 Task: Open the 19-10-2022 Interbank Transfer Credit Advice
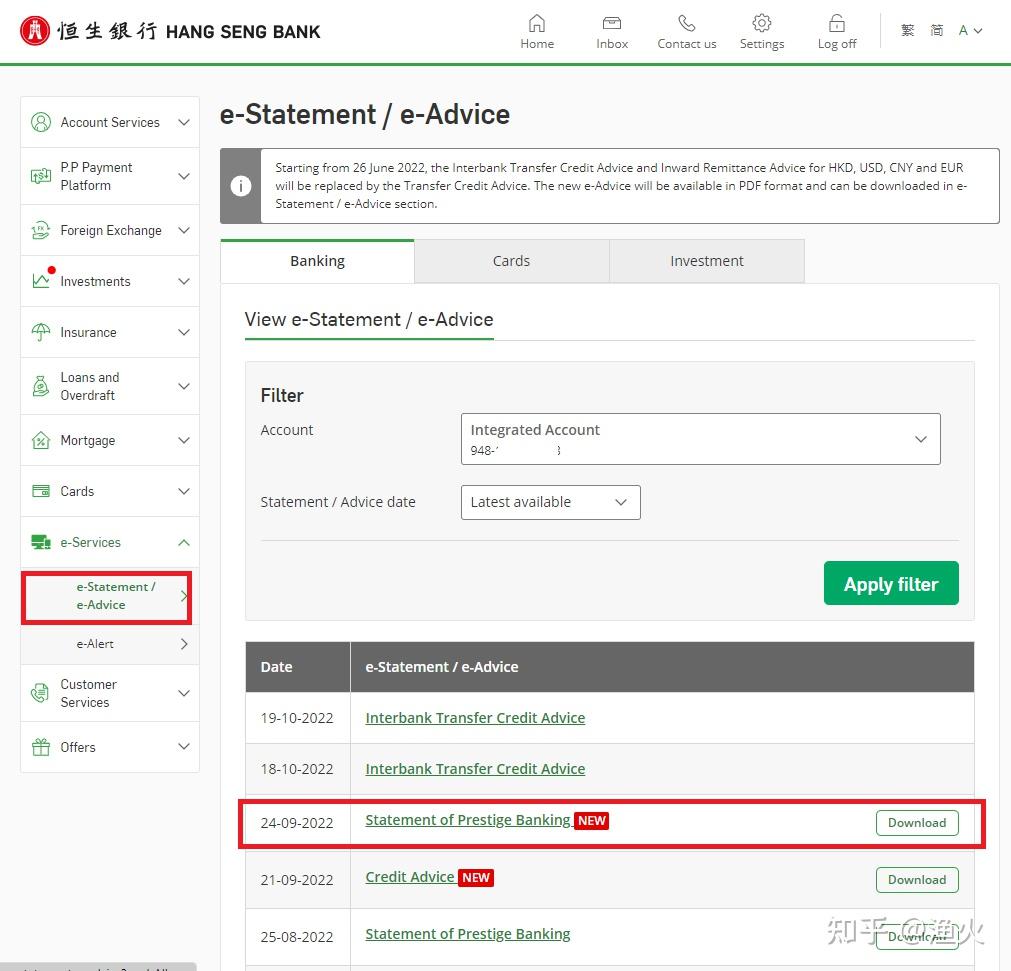(x=475, y=718)
